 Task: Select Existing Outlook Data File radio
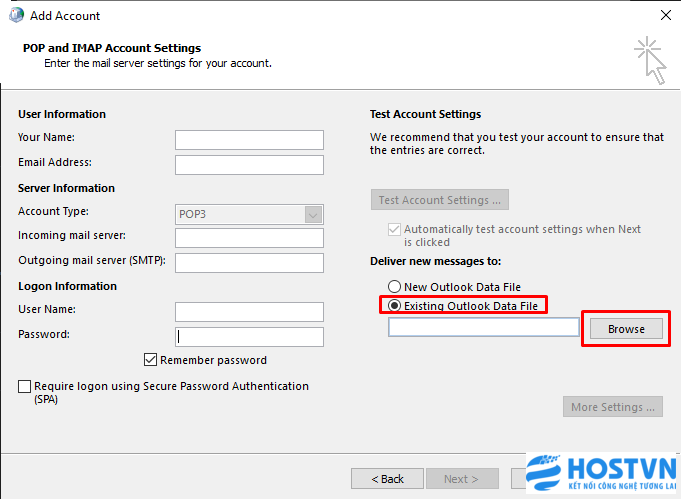pos(394,306)
